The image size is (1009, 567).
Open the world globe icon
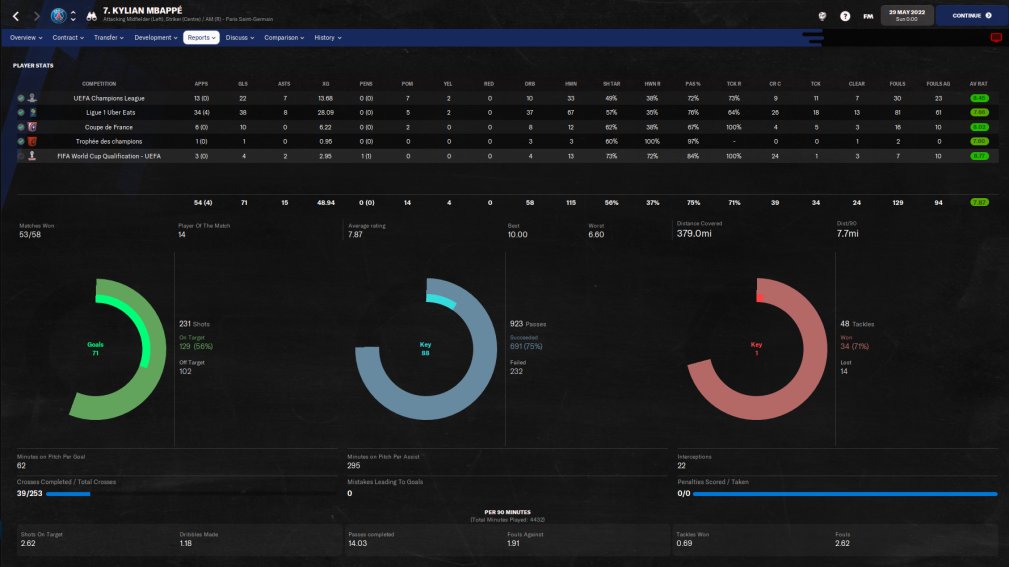click(x=822, y=16)
